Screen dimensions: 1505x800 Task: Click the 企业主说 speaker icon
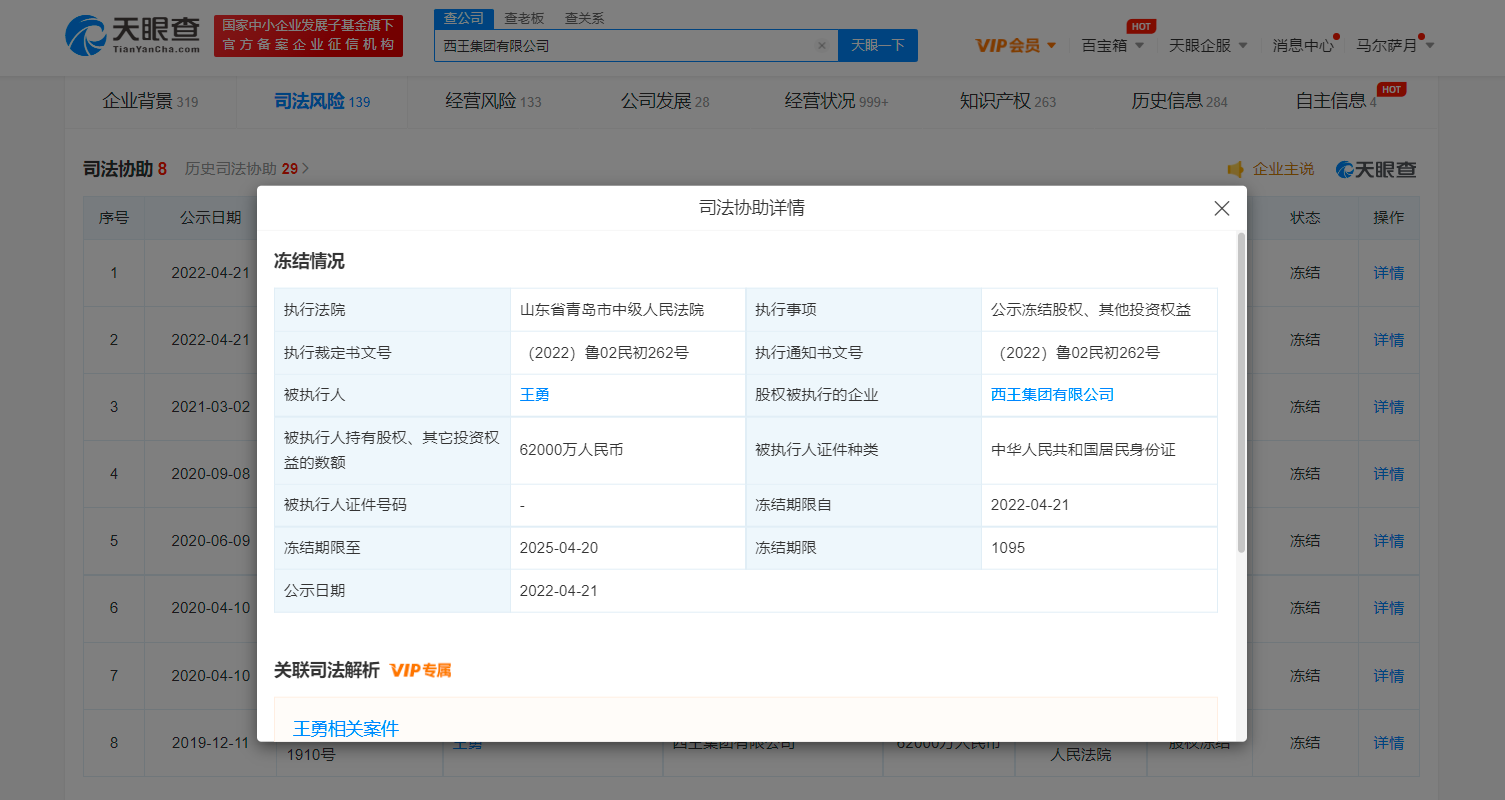click(x=1236, y=169)
